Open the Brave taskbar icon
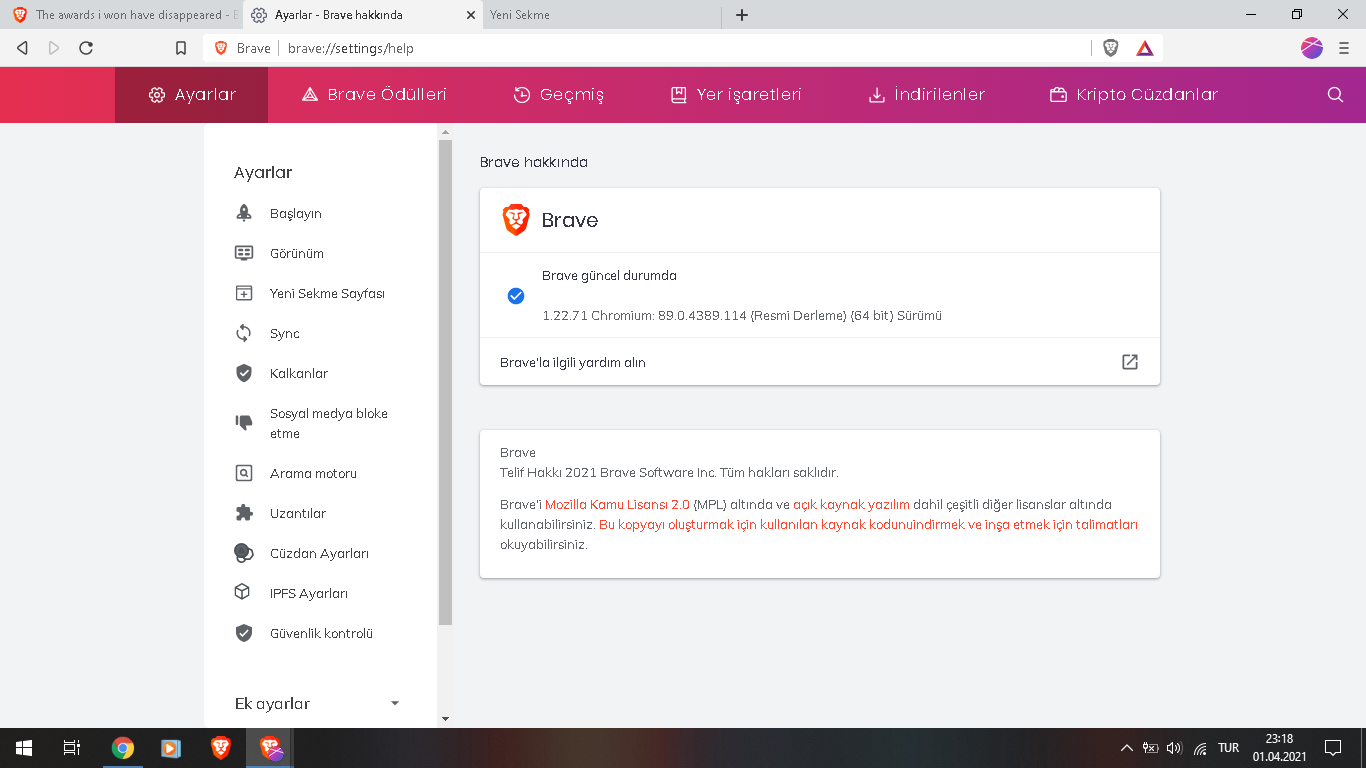 [221, 748]
